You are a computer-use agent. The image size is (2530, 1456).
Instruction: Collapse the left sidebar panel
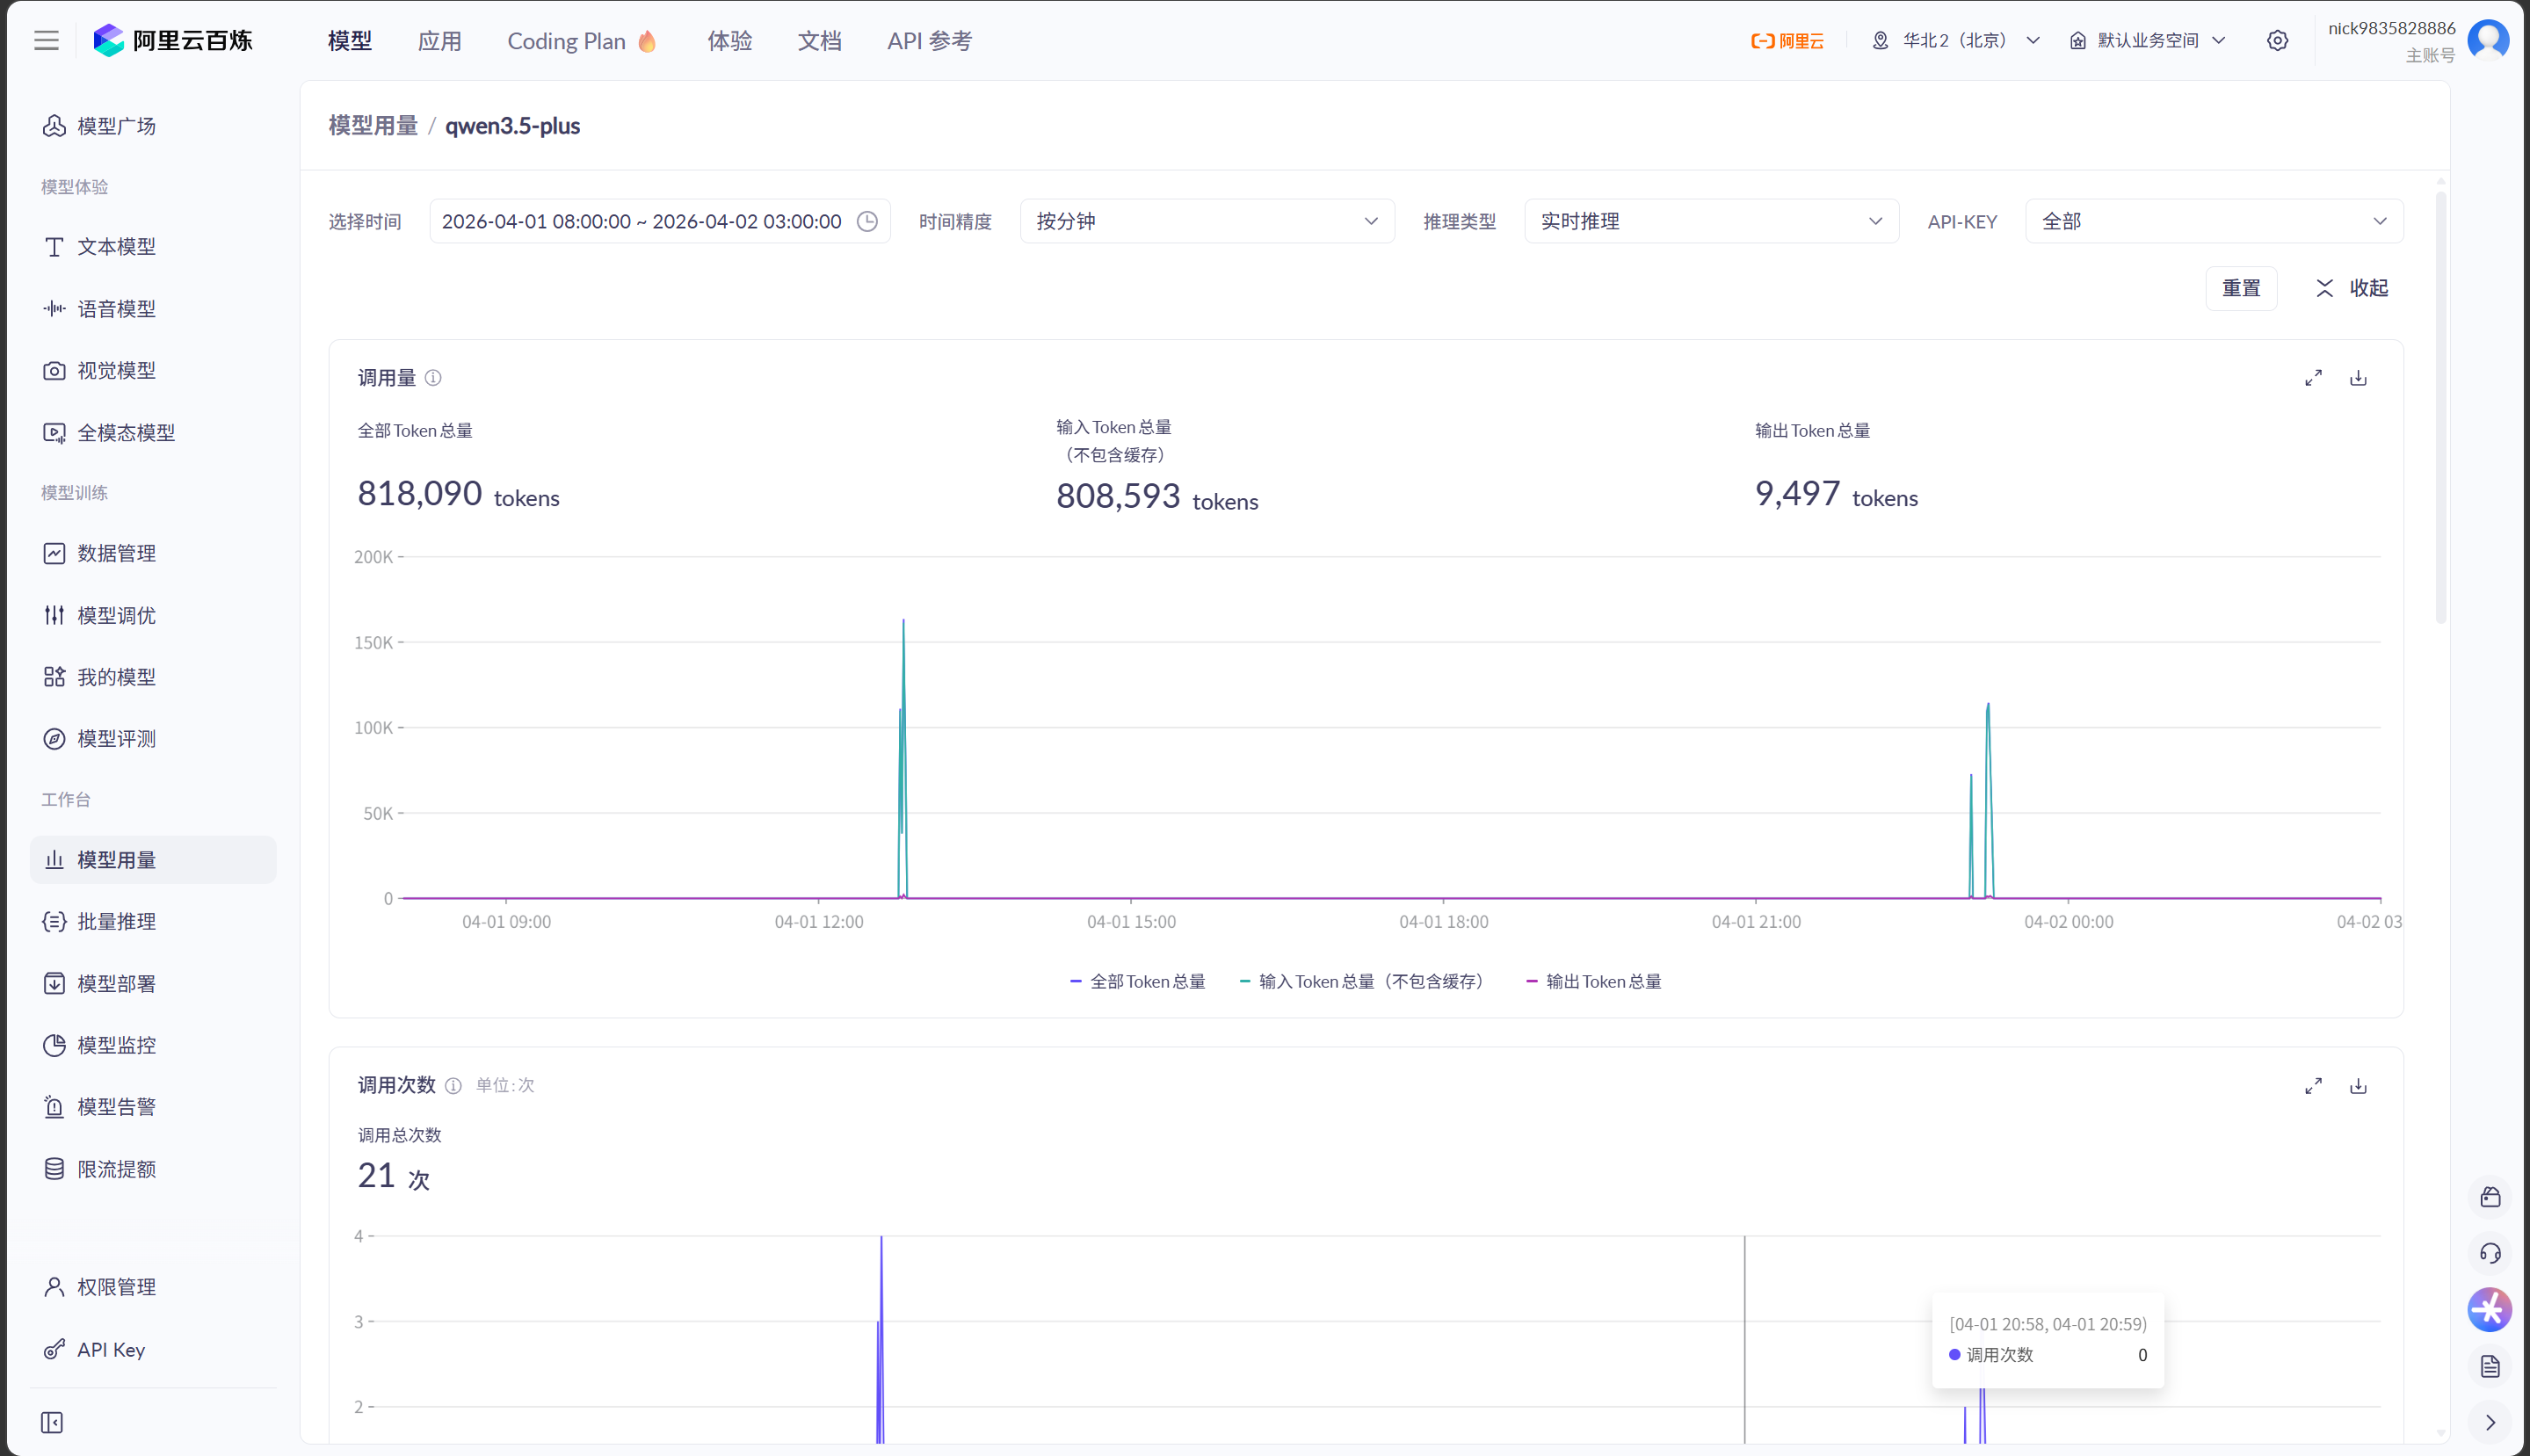click(52, 1422)
